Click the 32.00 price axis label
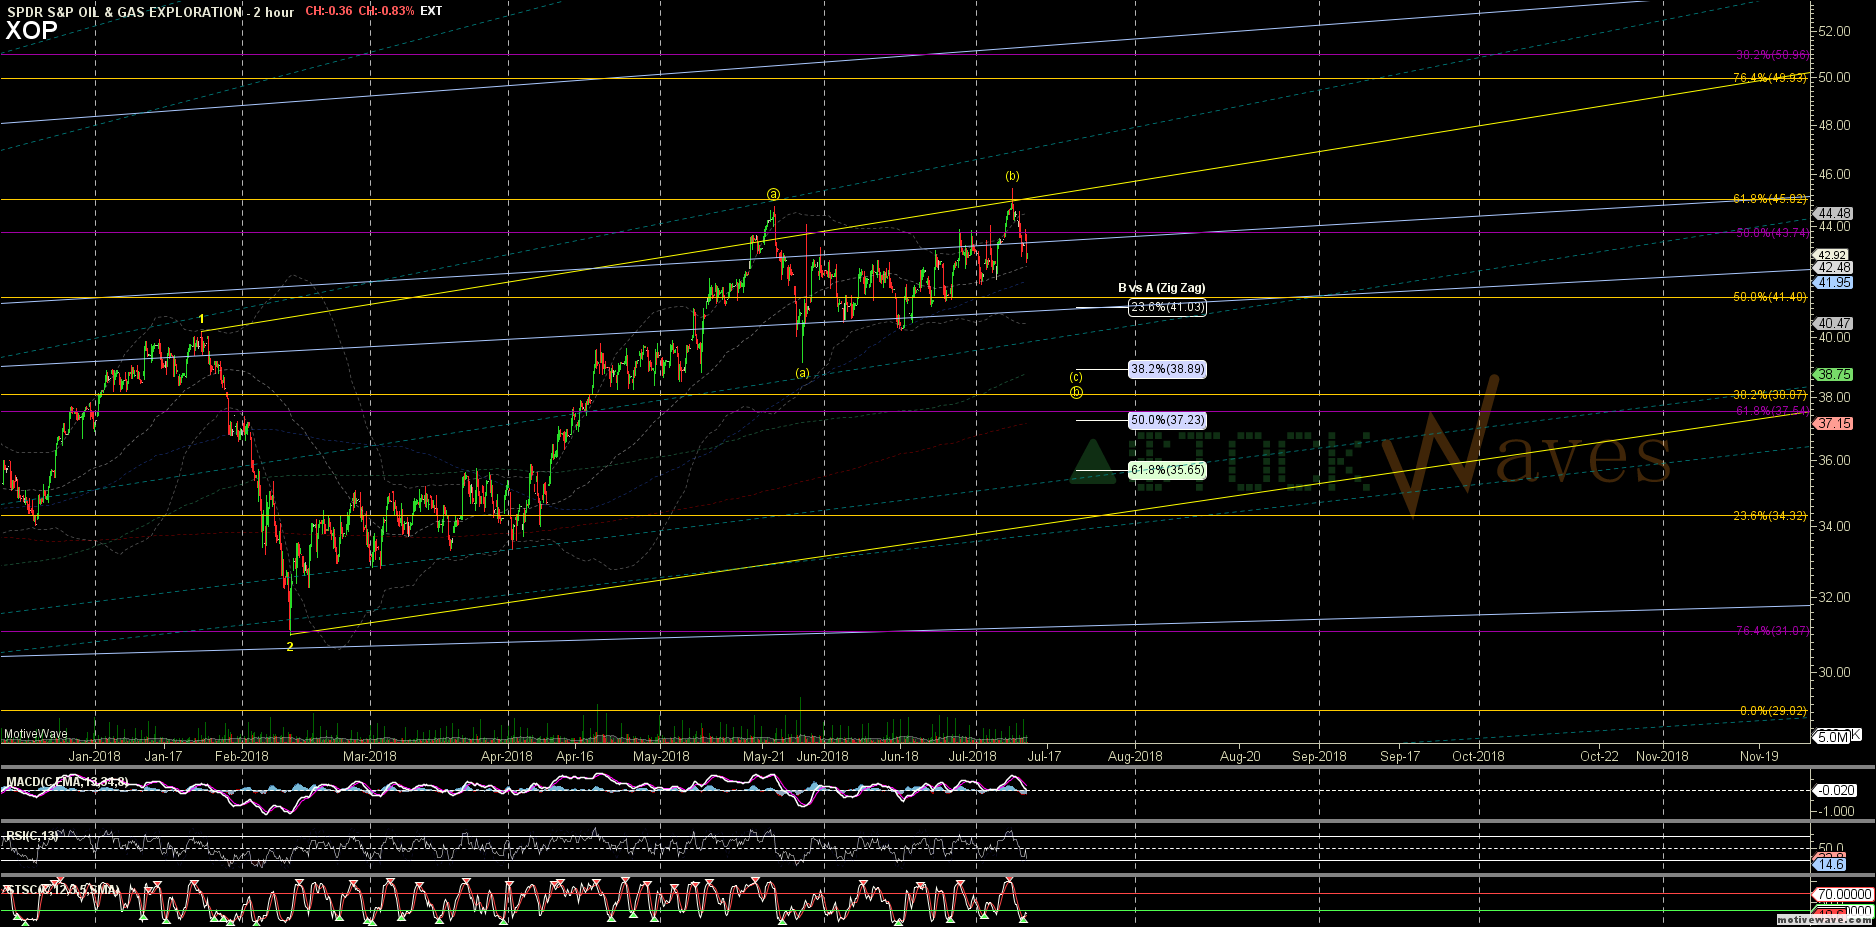 pyautogui.click(x=1835, y=597)
